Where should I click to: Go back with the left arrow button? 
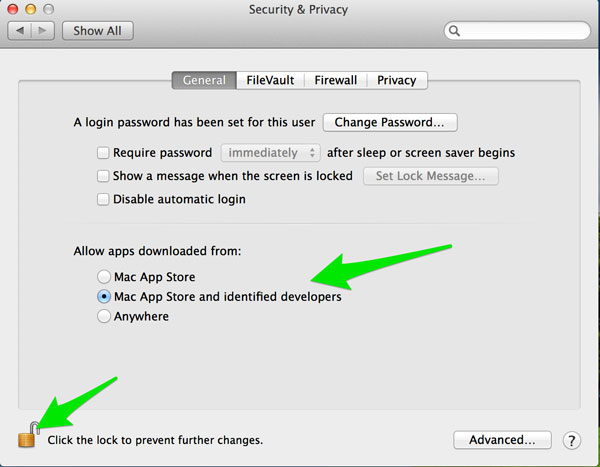(20, 31)
